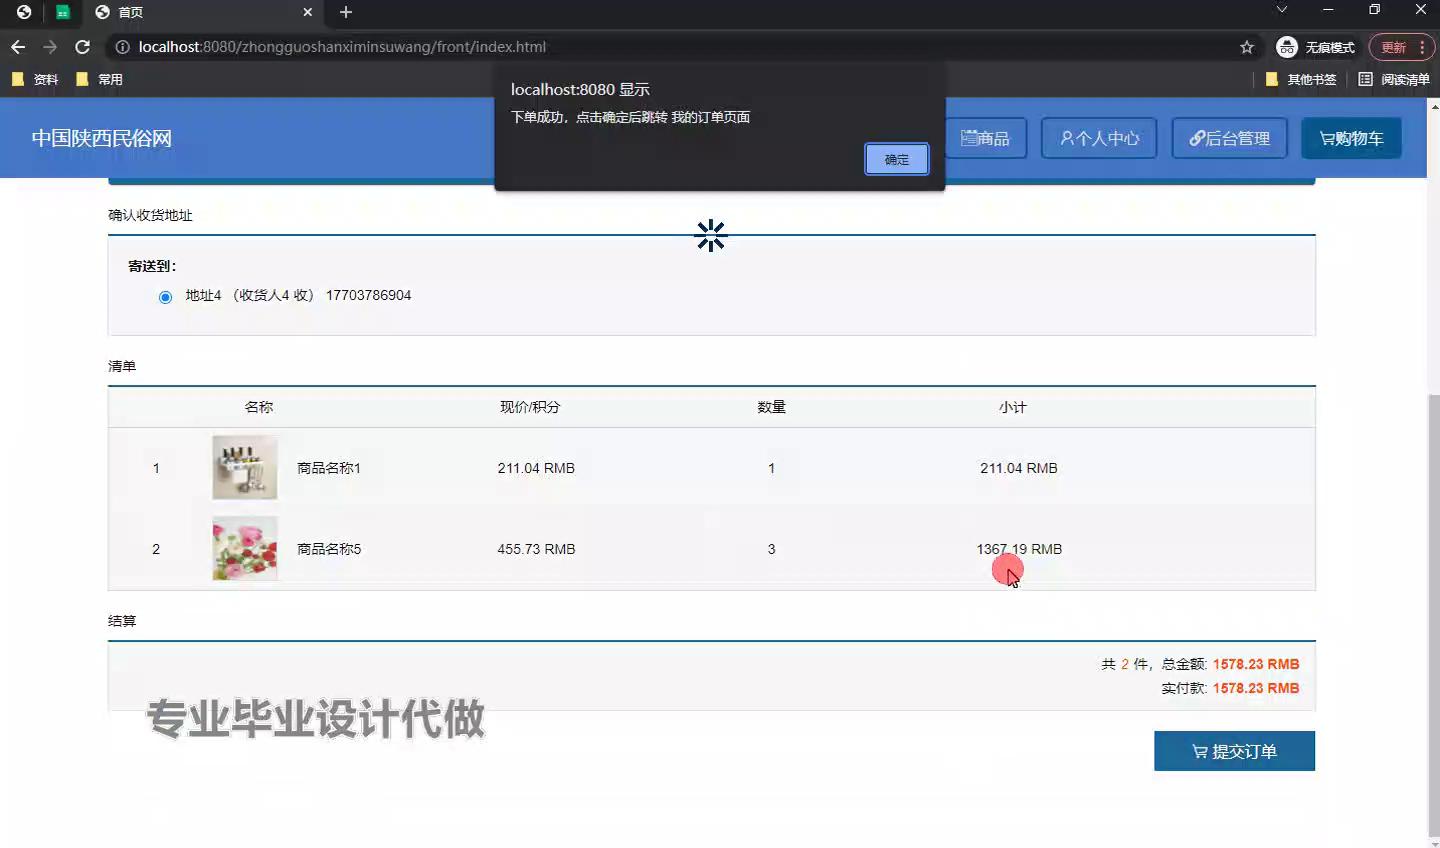Open the 阅读清单 reading list
This screenshot has height=848, width=1440.
click(x=1394, y=79)
